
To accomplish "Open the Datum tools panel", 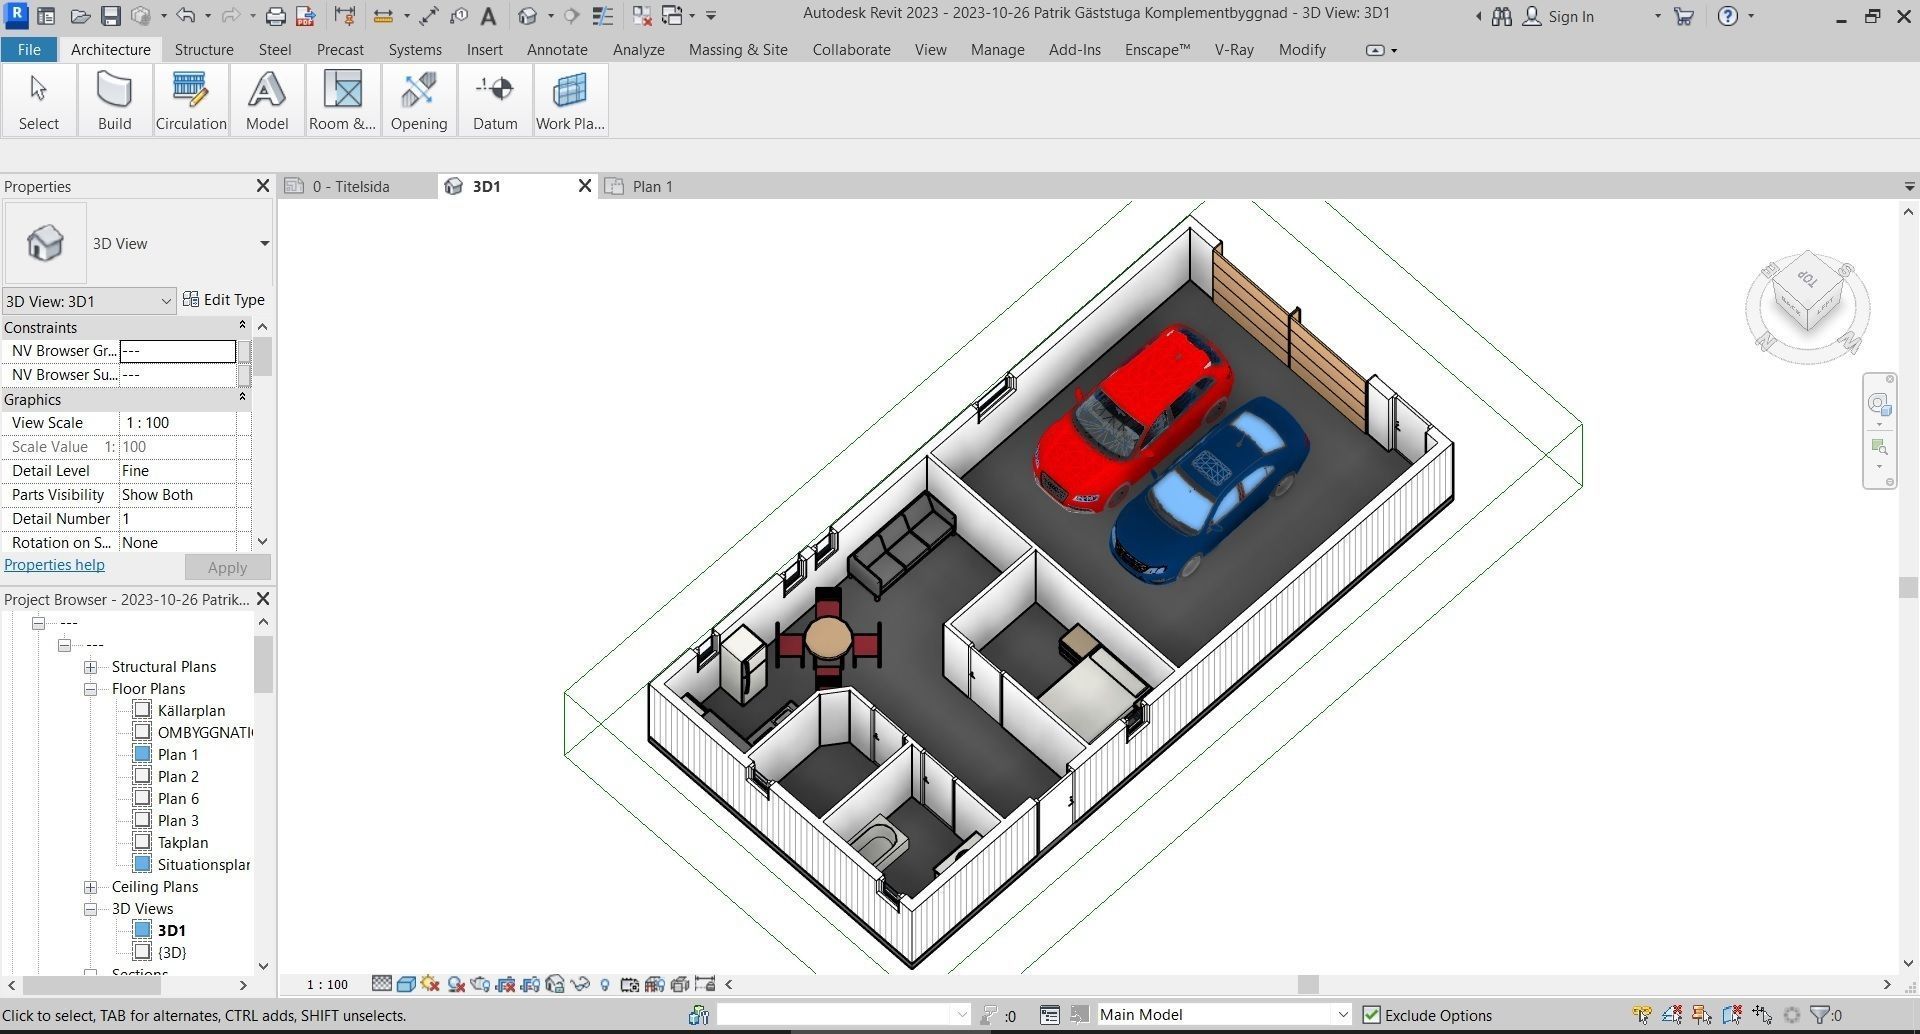I will [495, 100].
